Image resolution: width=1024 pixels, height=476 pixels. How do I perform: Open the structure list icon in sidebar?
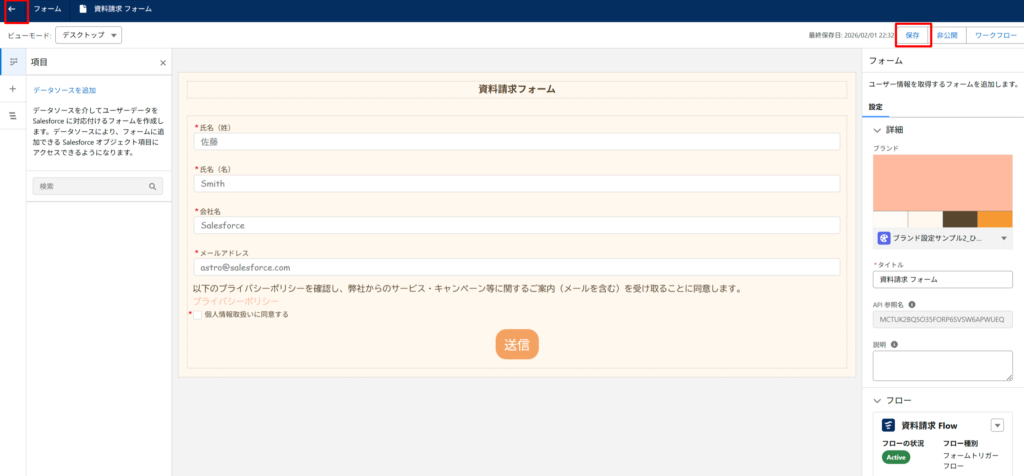point(13,116)
